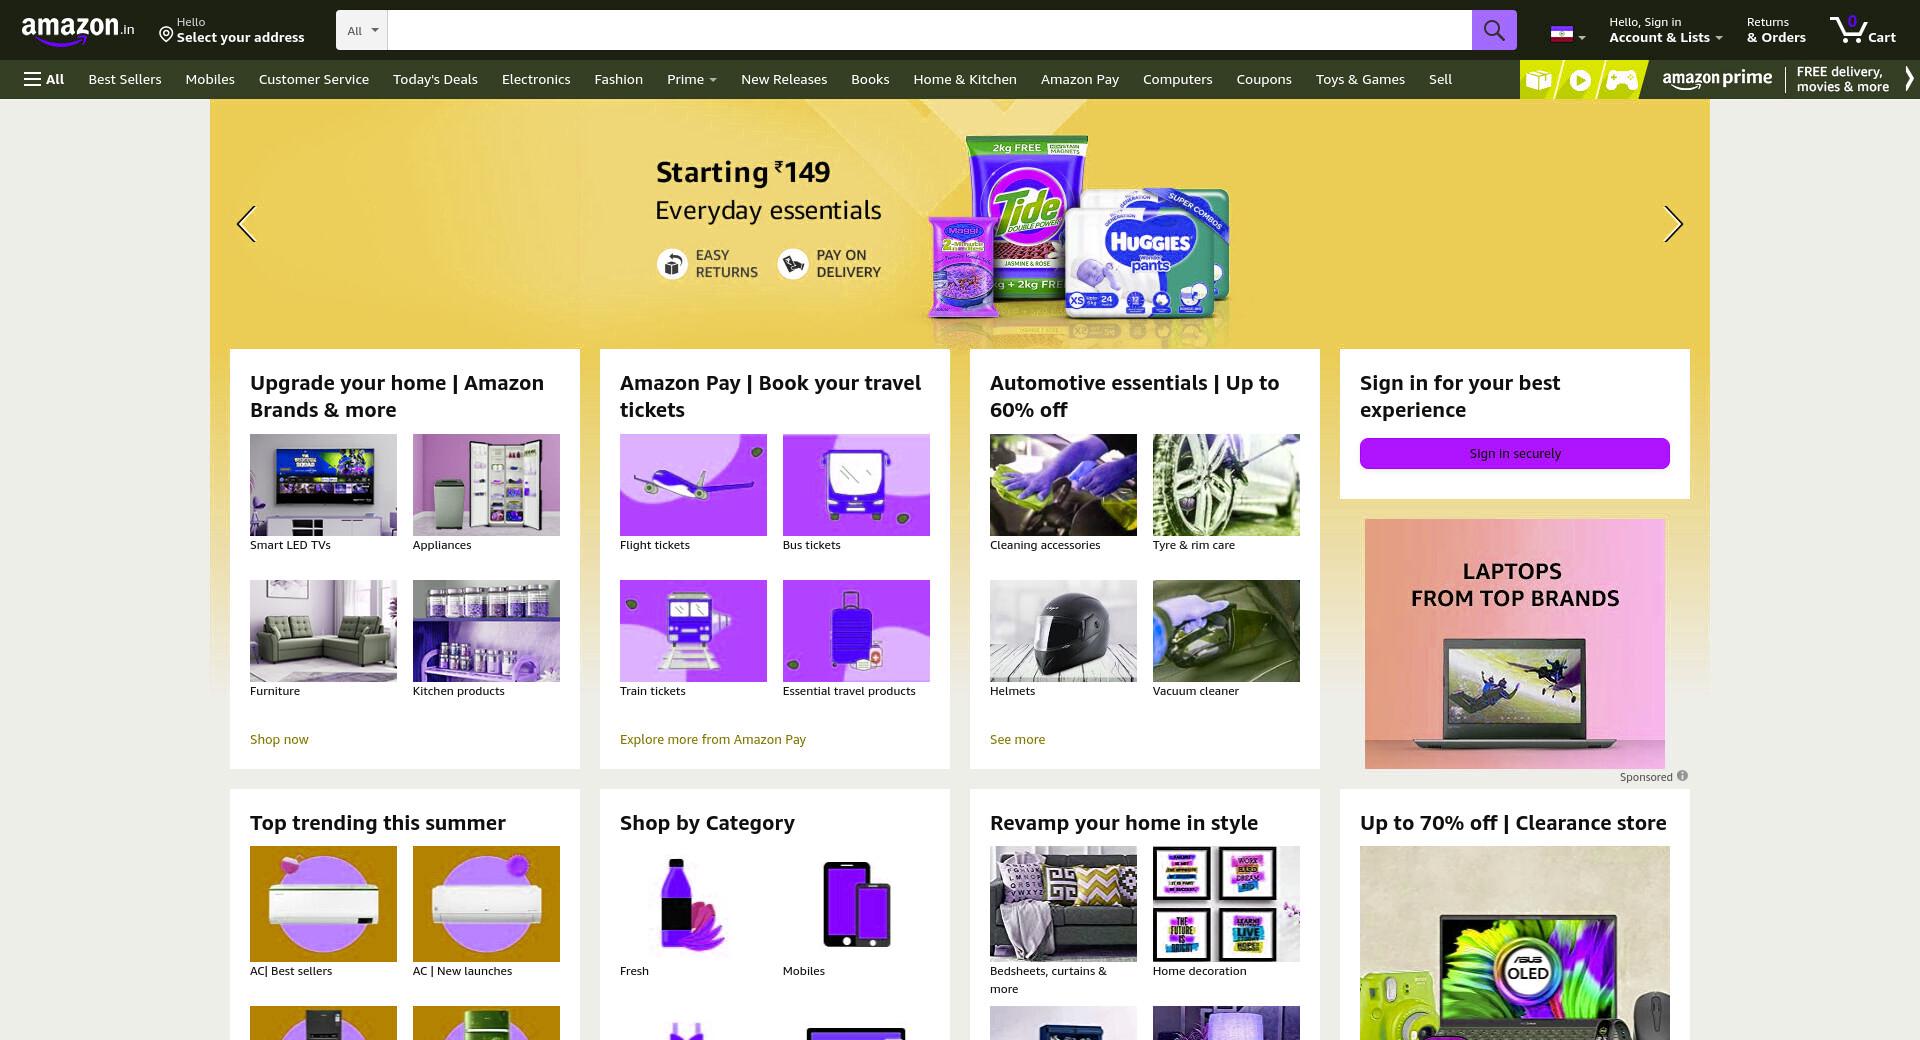Screen dimensions: 1920x1040
Task: Open Cleaning accessories thumbnail
Action: [x=1063, y=485]
